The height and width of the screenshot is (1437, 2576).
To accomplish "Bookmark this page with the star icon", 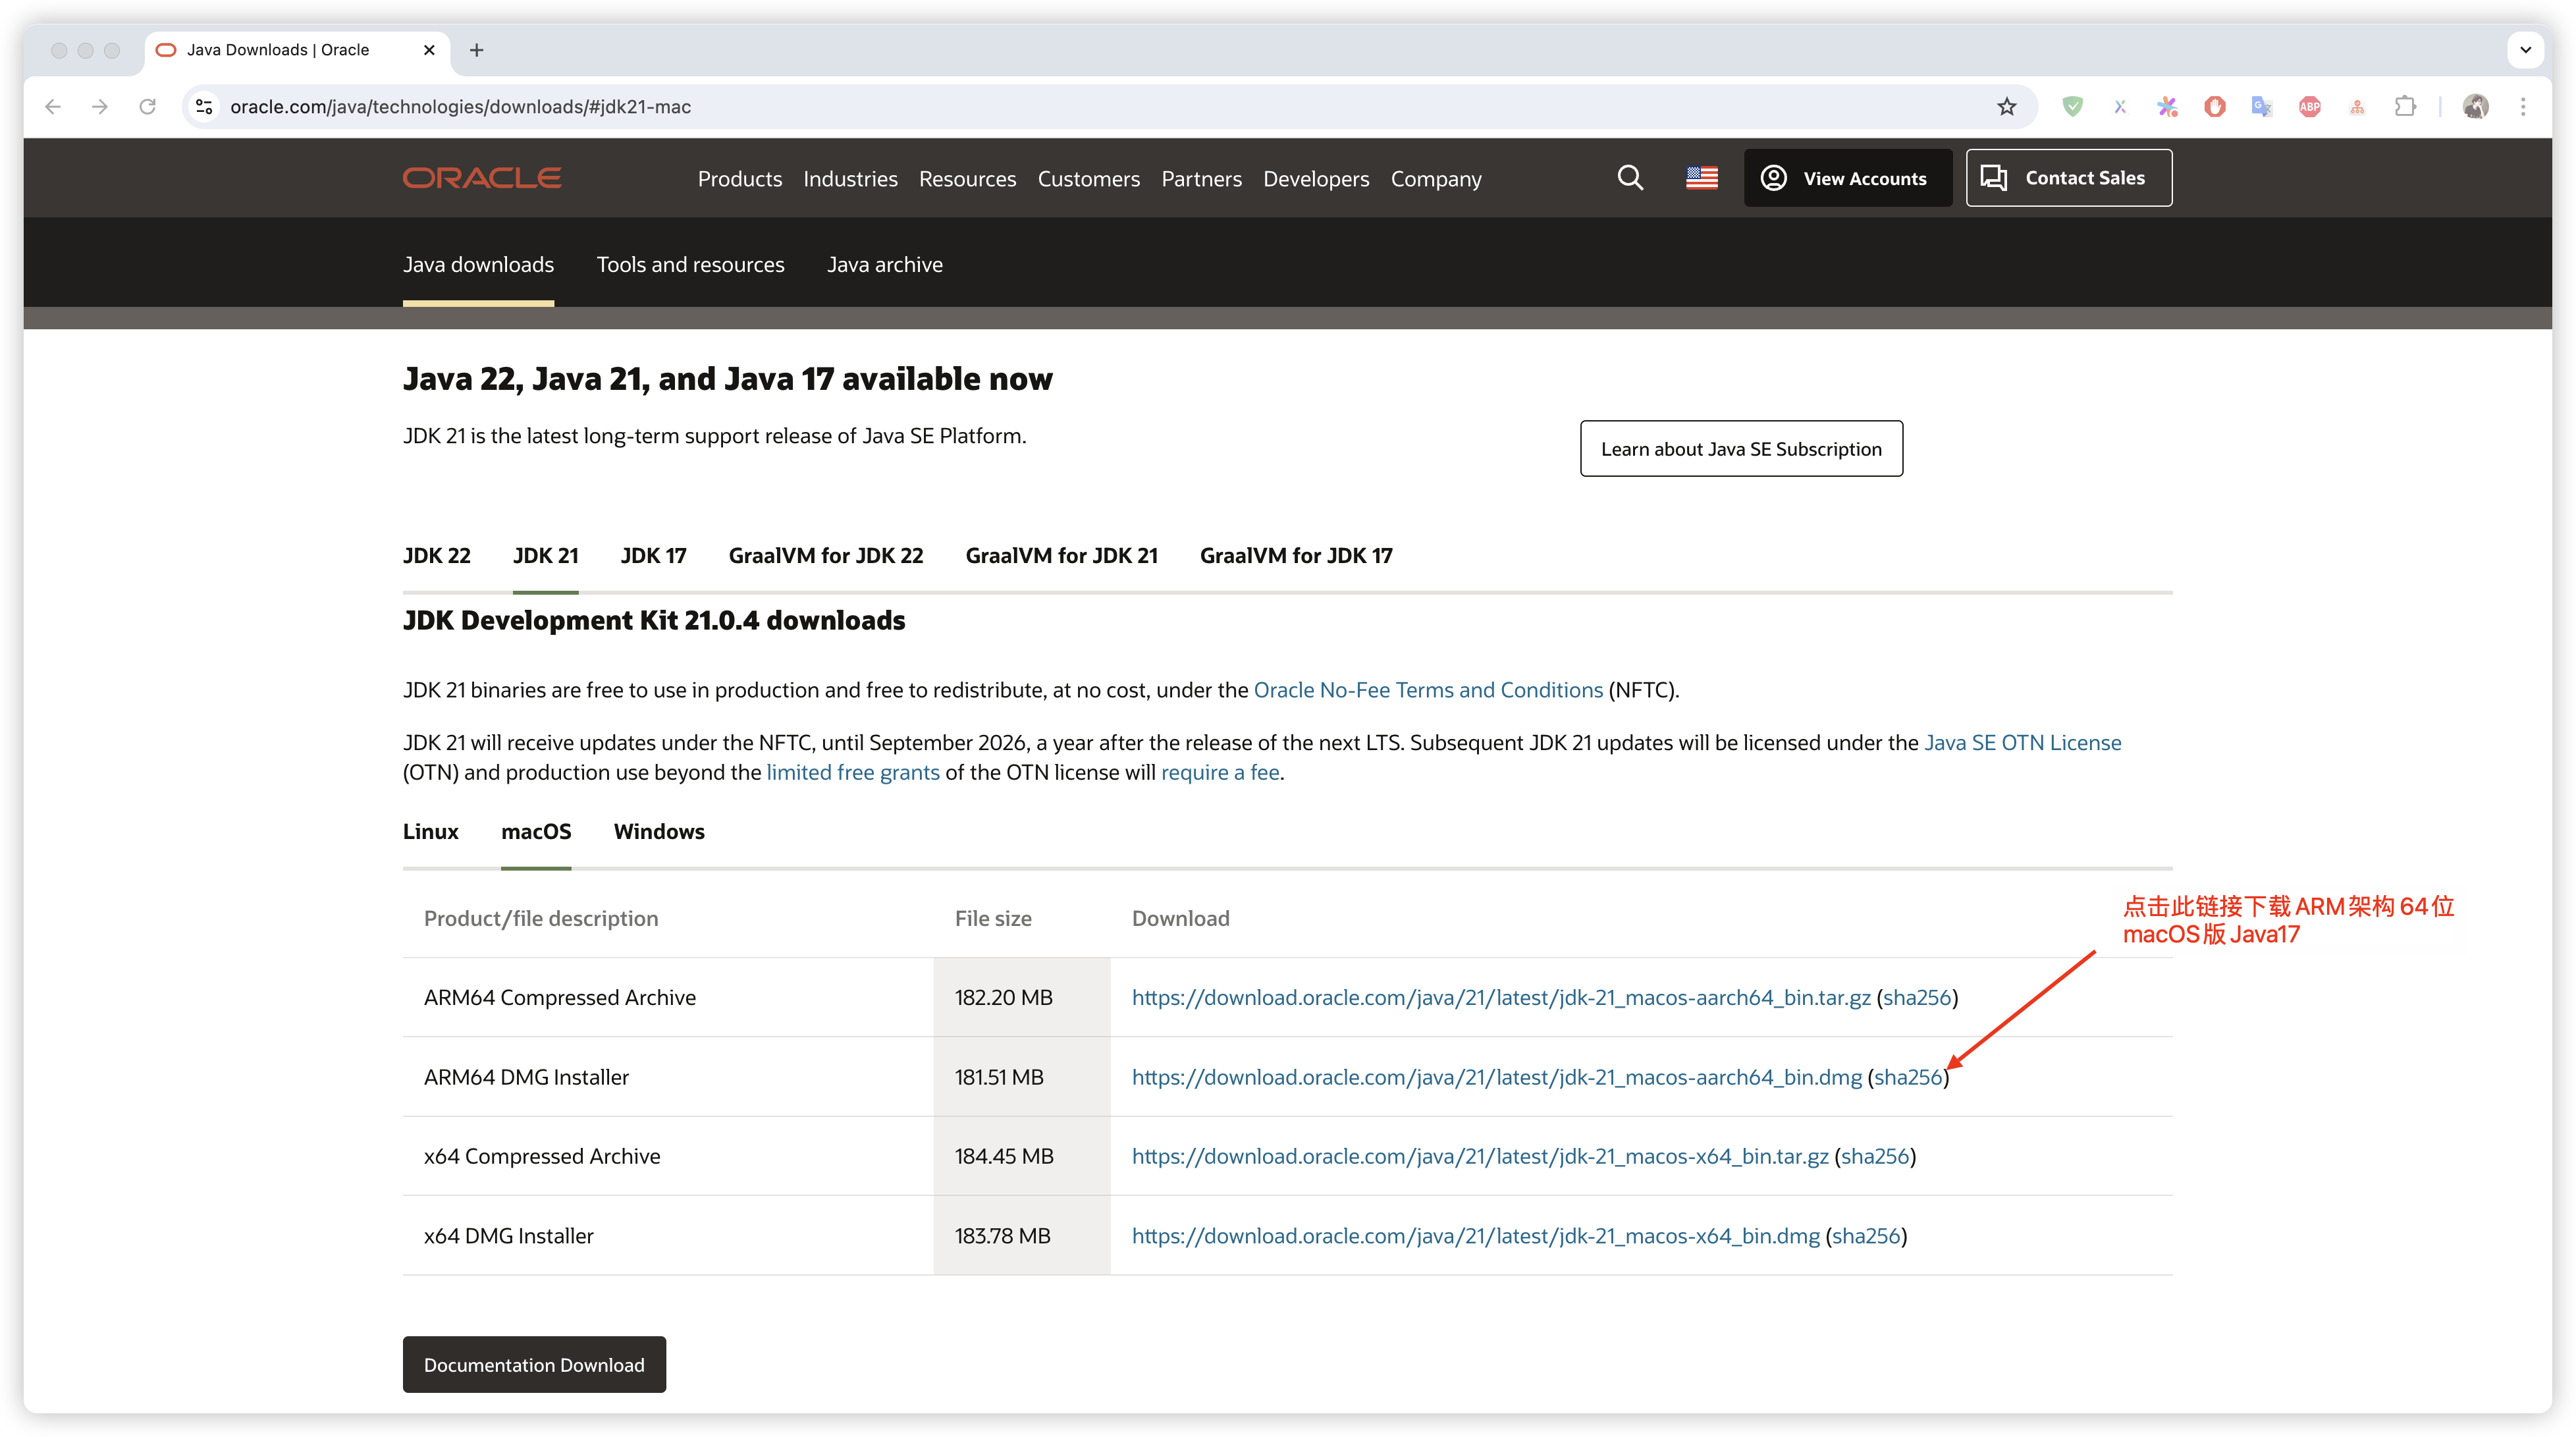I will 2006,107.
